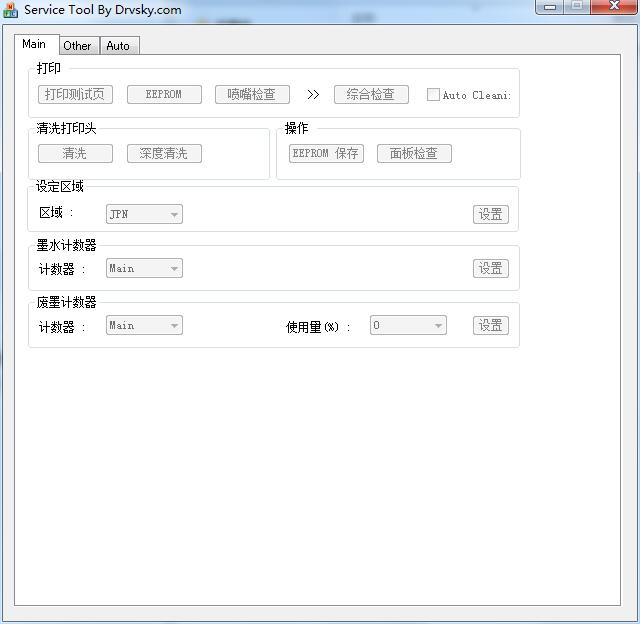Click the >> arrow in the 打印 section
This screenshot has height=624, width=640.
click(x=313, y=94)
